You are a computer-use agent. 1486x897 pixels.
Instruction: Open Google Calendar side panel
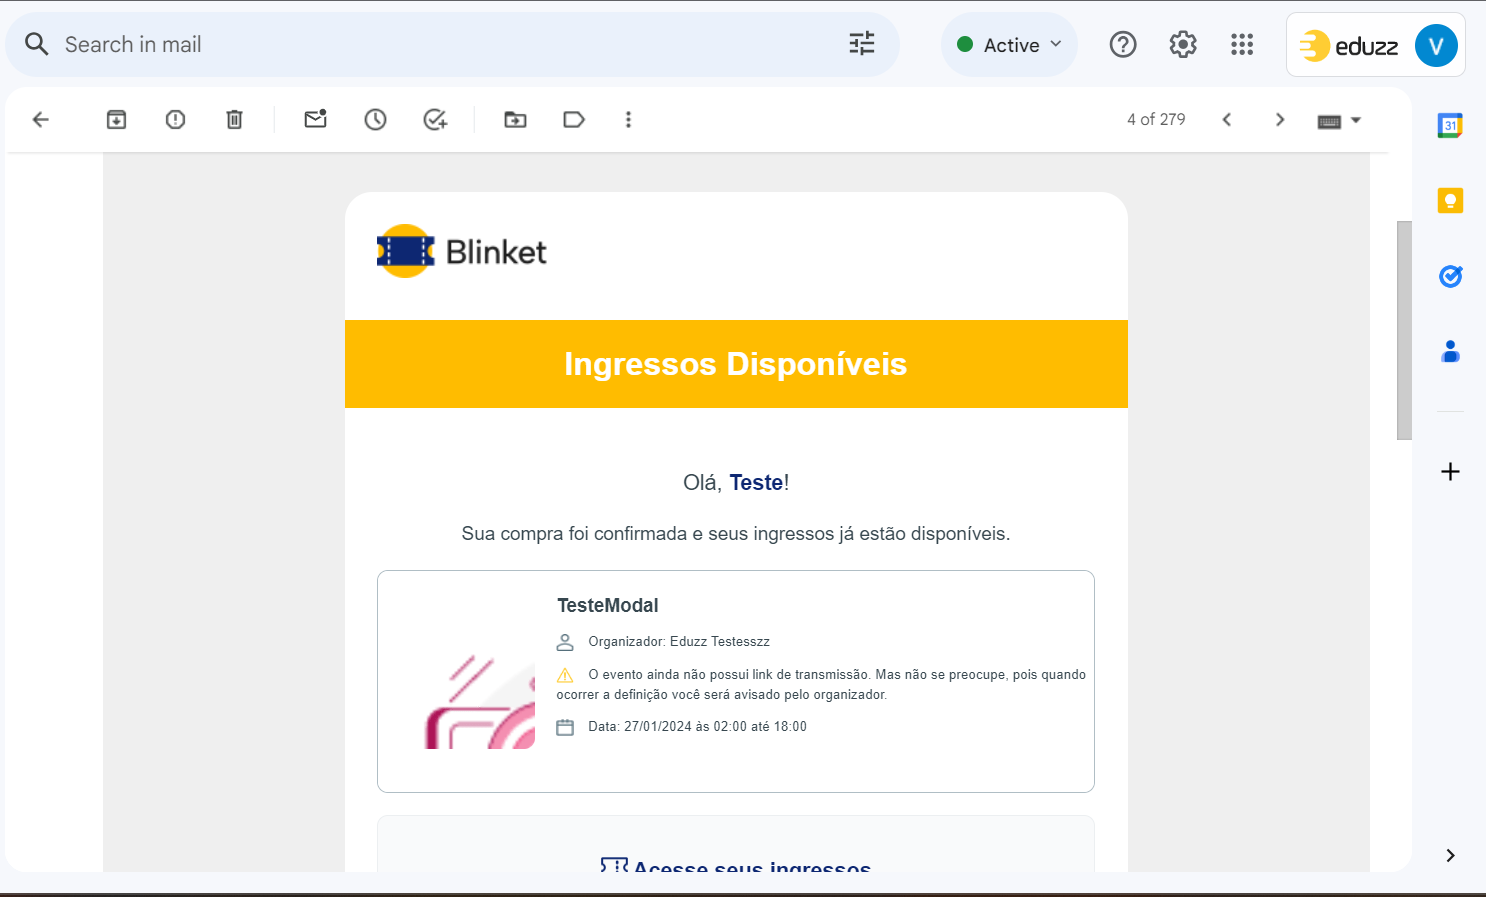pyautogui.click(x=1450, y=126)
